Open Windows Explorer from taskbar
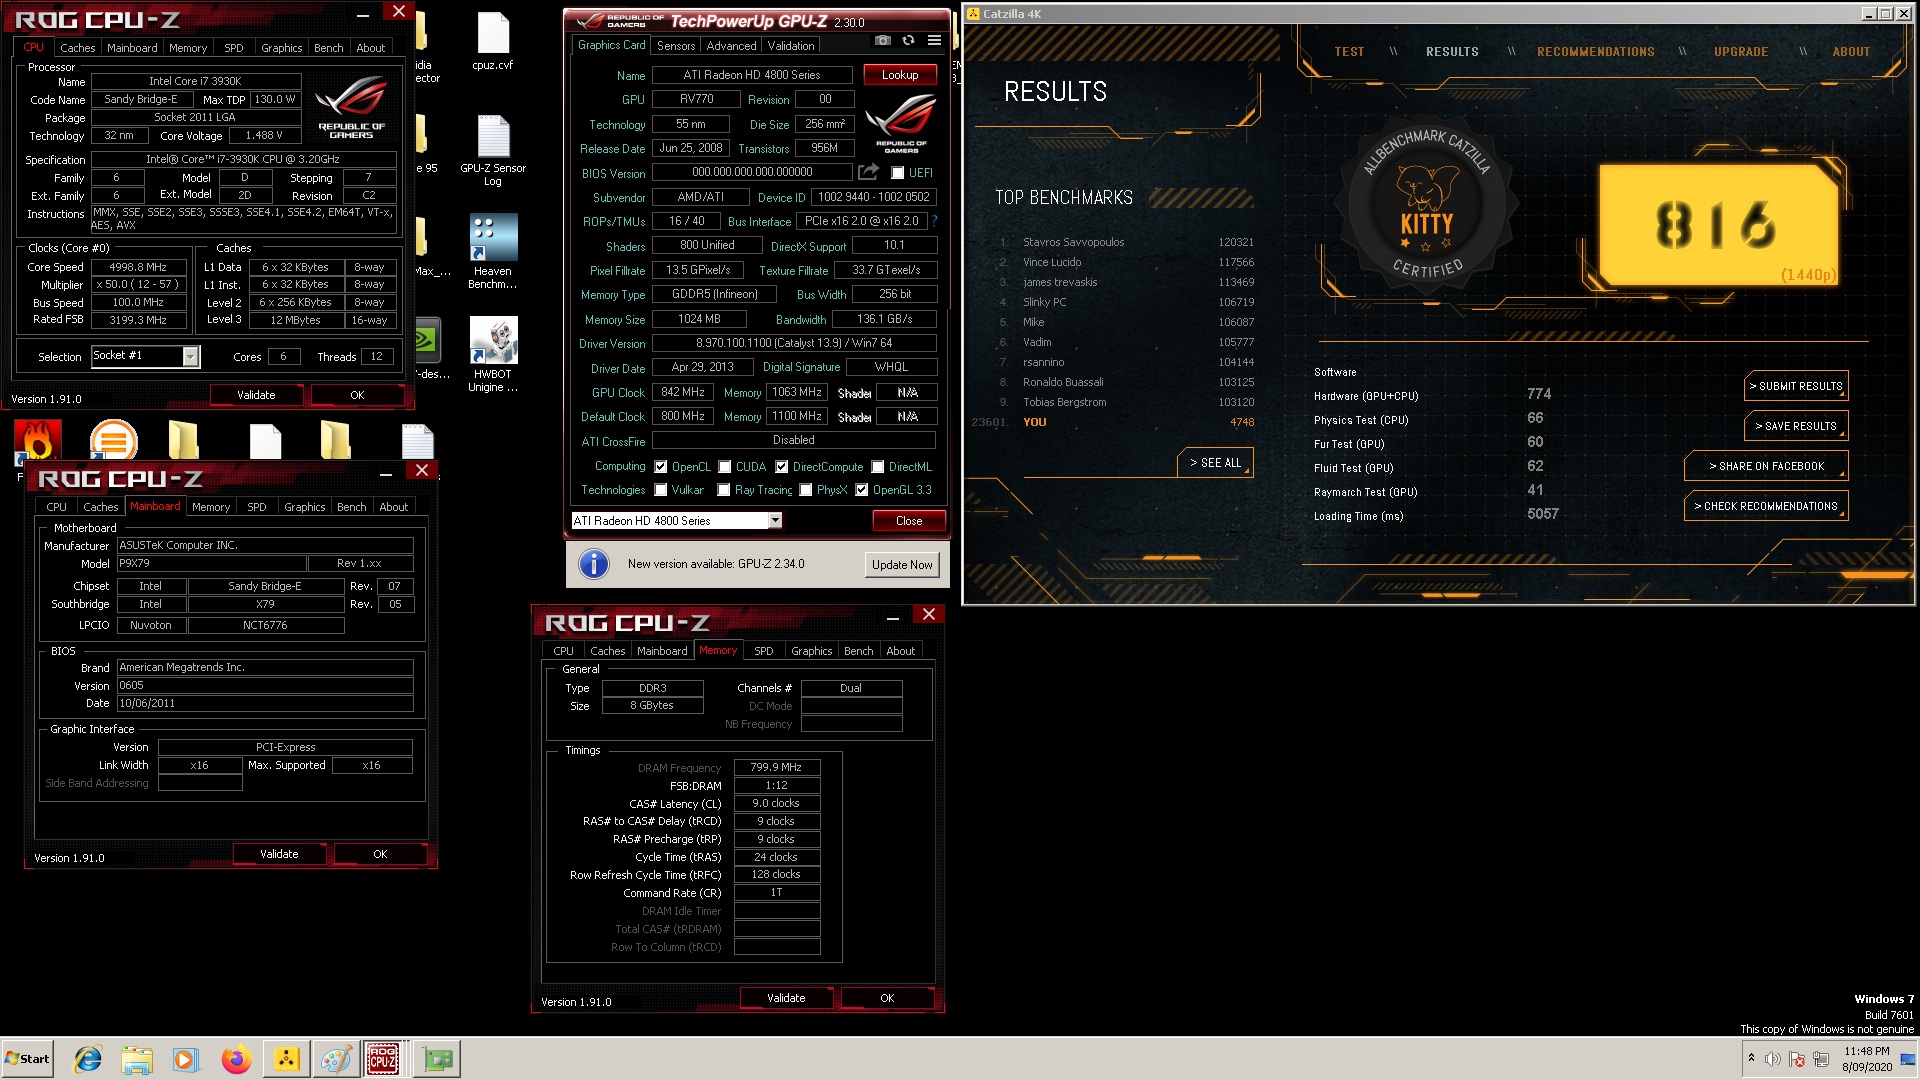The height and width of the screenshot is (1080, 1920). (x=137, y=1059)
